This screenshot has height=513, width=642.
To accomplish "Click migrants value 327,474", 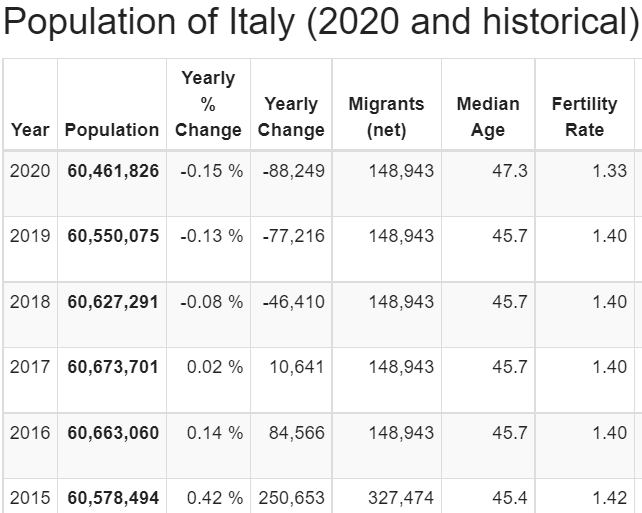I will [401, 497].
